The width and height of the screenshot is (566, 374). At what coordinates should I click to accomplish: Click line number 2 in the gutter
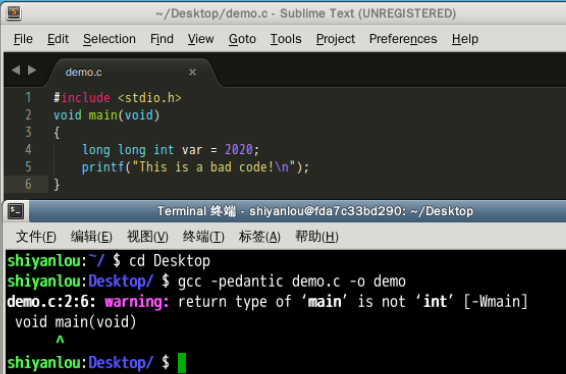28,115
